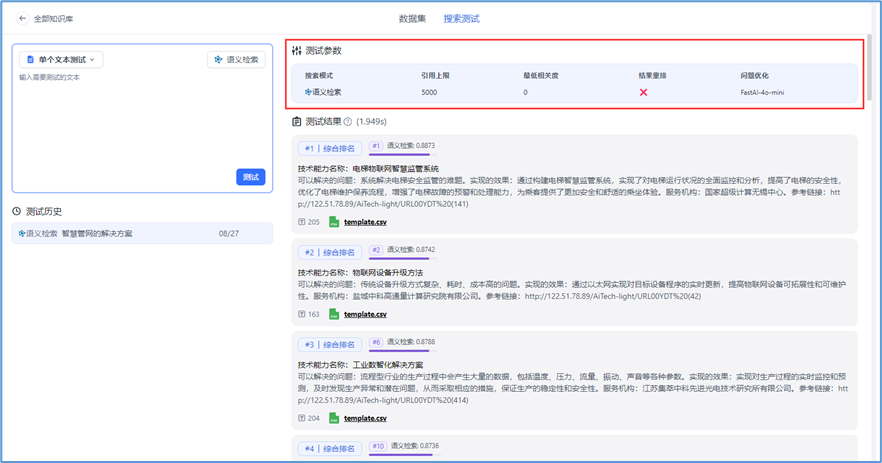Go back via the arrow beside 全部知识库
This screenshot has height=463, width=882.
(22, 19)
